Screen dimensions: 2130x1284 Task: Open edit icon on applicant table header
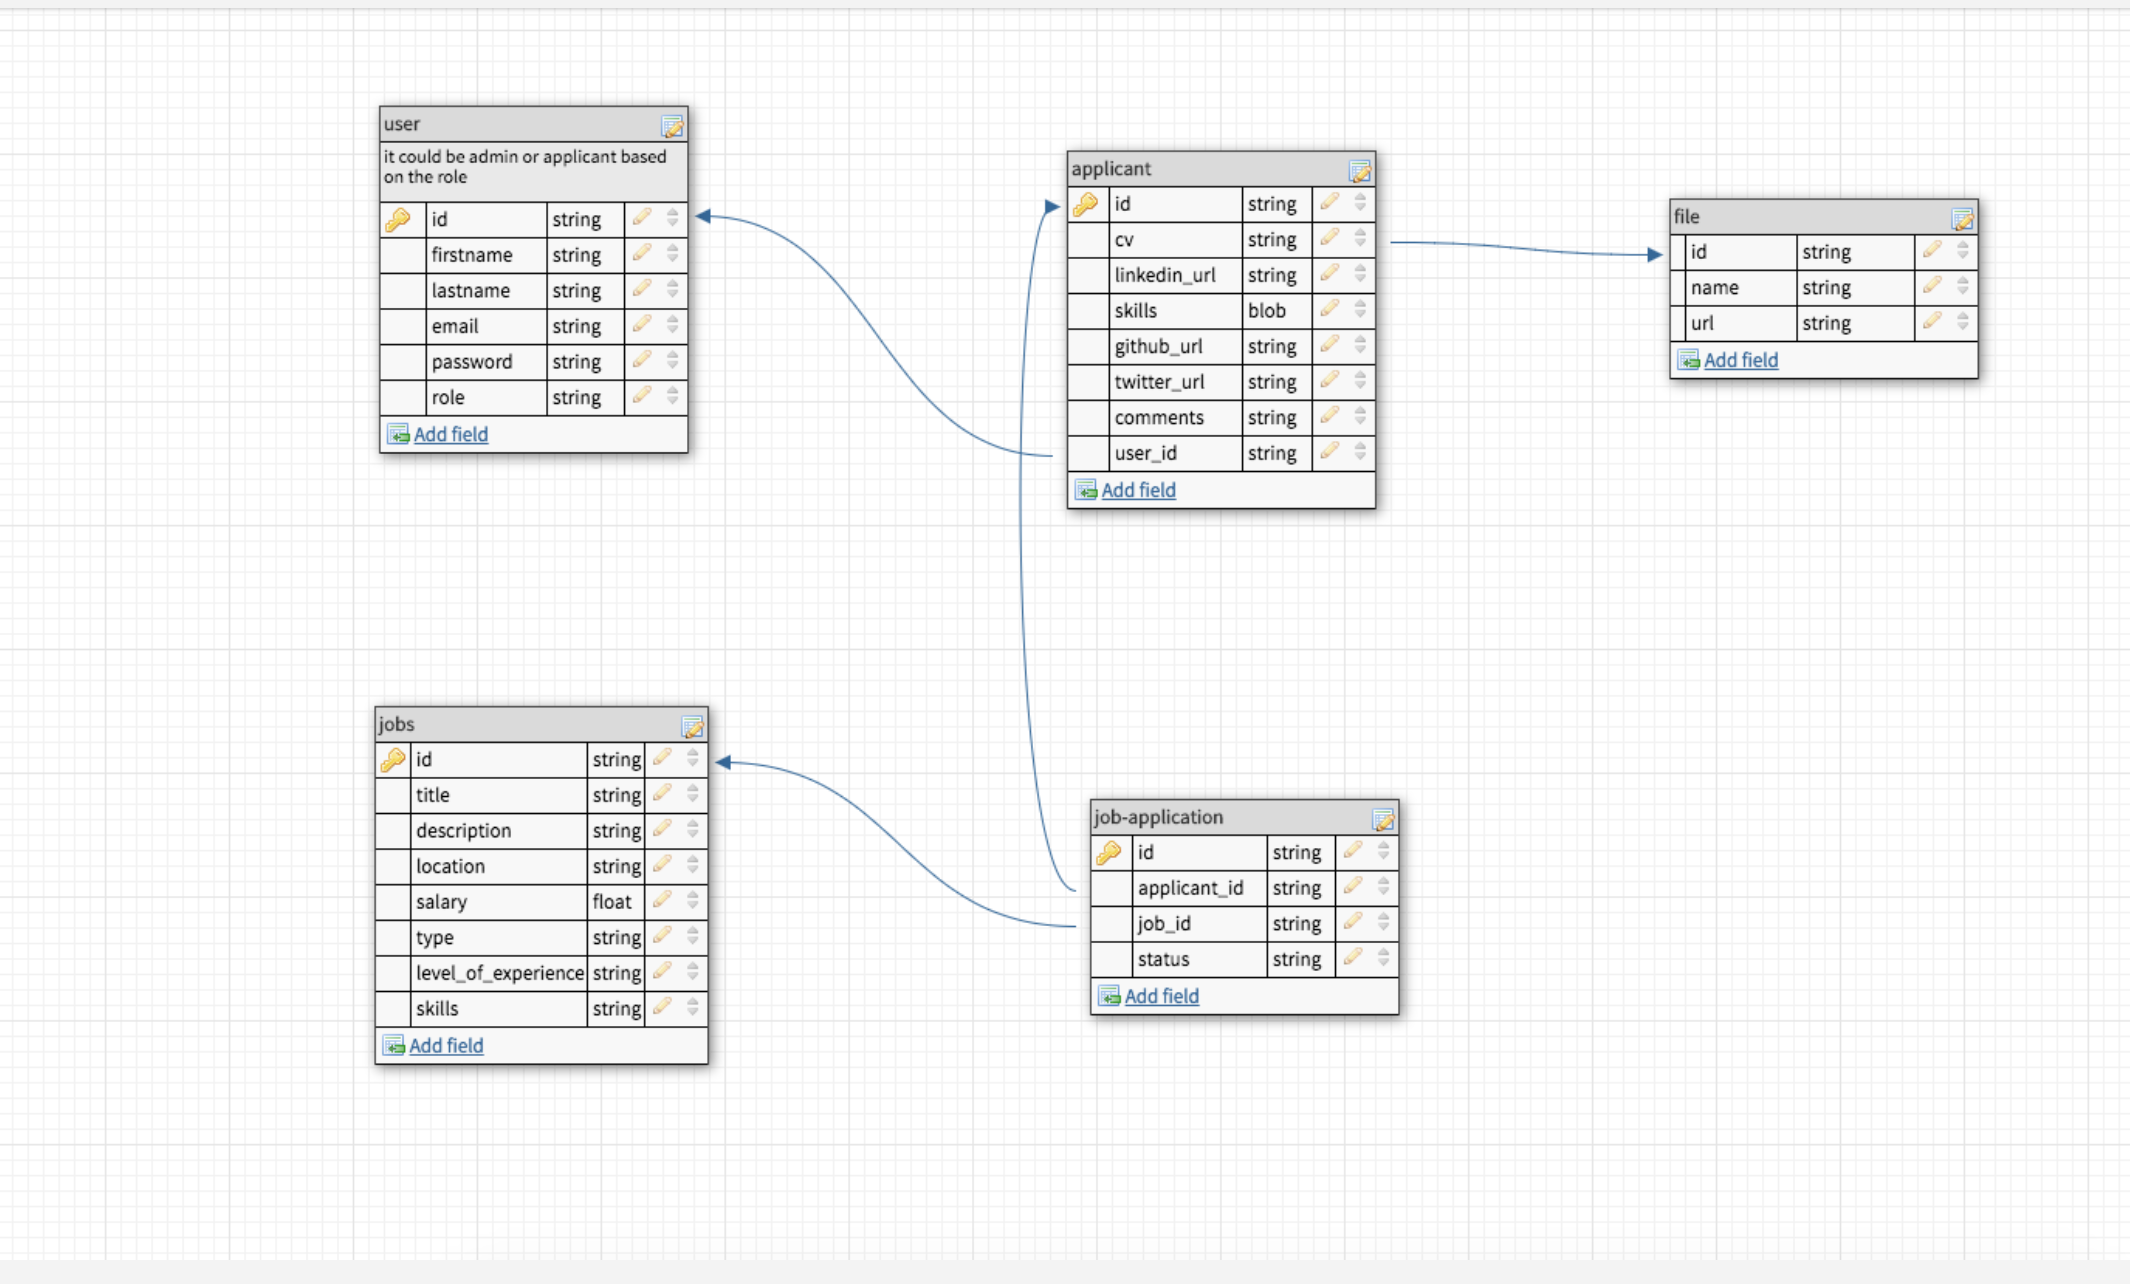point(1359,171)
